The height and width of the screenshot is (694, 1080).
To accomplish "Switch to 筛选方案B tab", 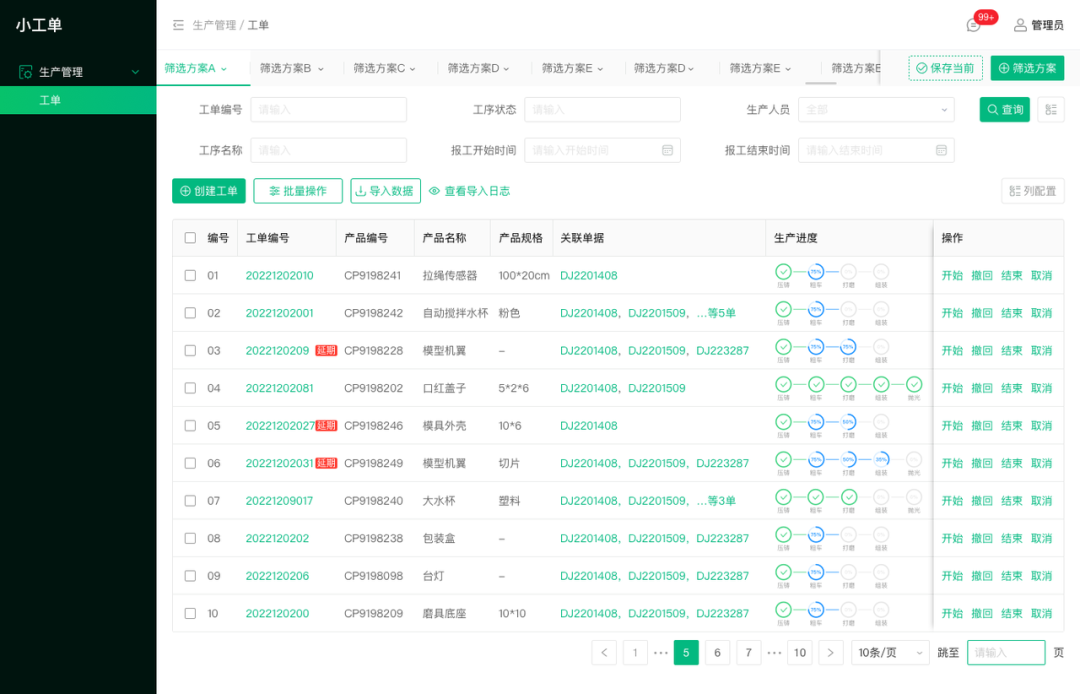I will point(285,68).
